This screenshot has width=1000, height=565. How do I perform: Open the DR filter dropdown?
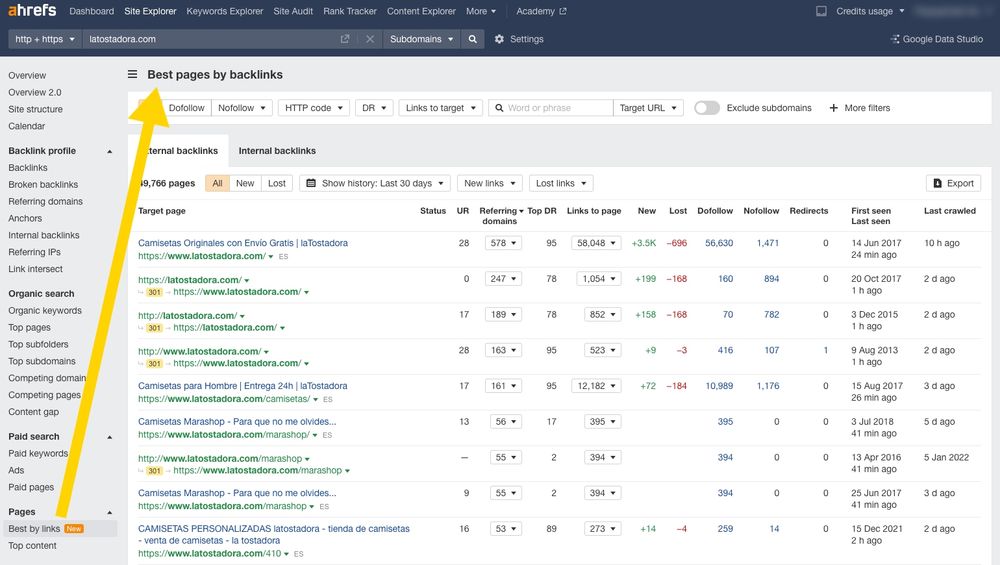coord(374,108)
